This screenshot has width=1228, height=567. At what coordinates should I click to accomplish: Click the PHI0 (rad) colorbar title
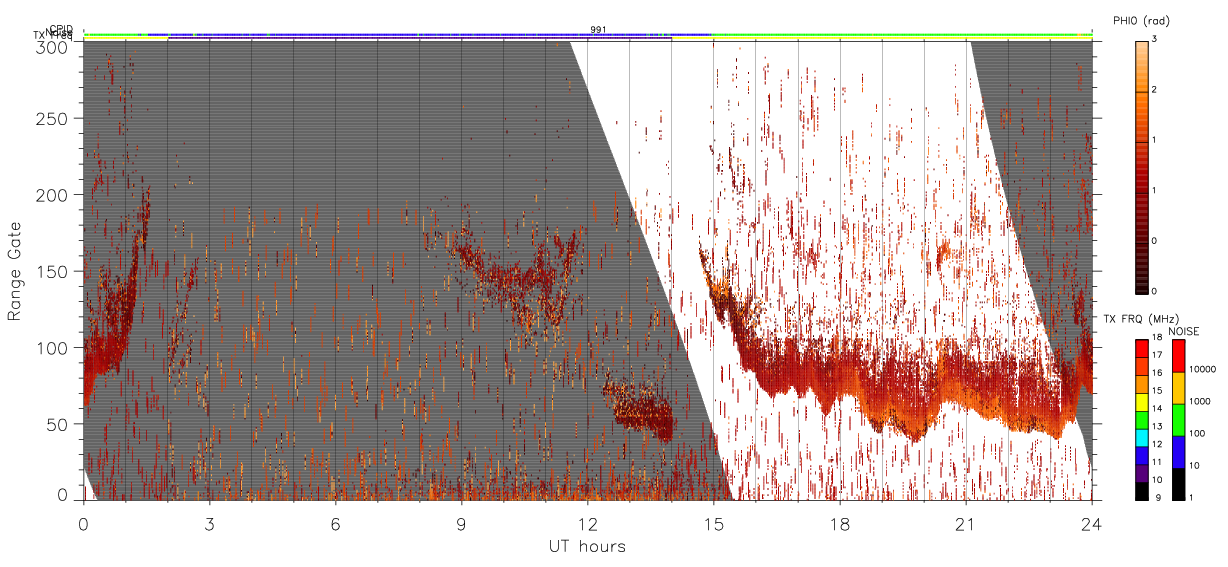click(x=1142, y=20)
